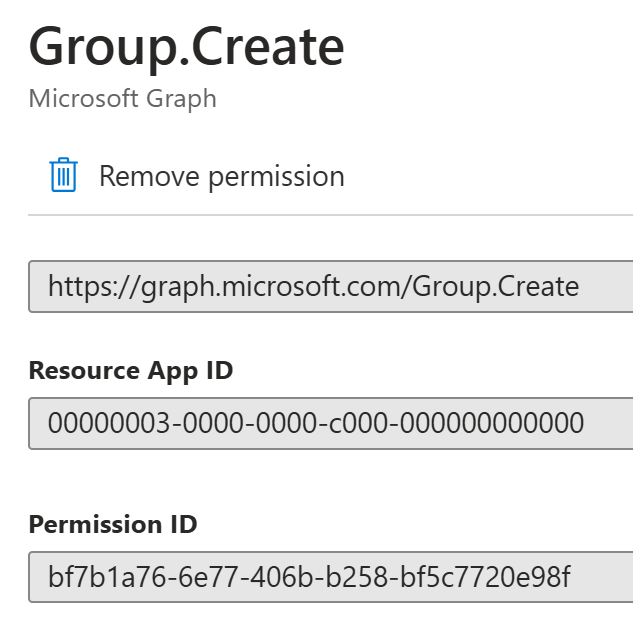The image size is (633, 634).
Task: Click the 'bf5c7720e98f' end of Permission ID
Action: tap(485, 577)
